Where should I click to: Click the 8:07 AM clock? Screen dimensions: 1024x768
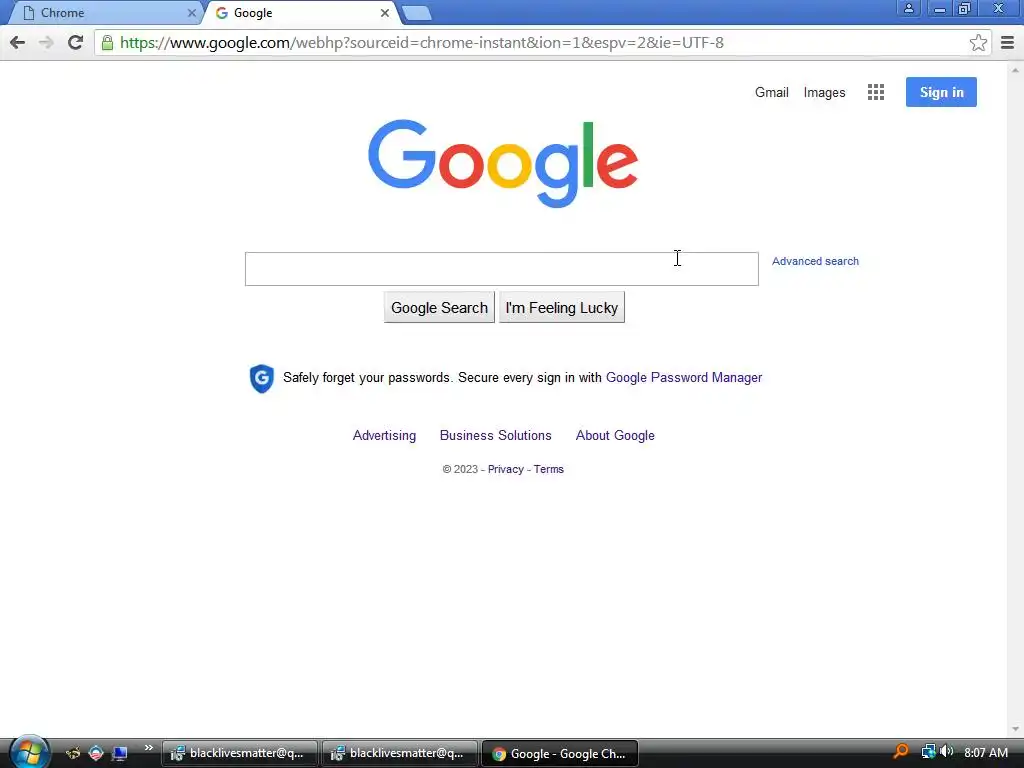[985, 752]
